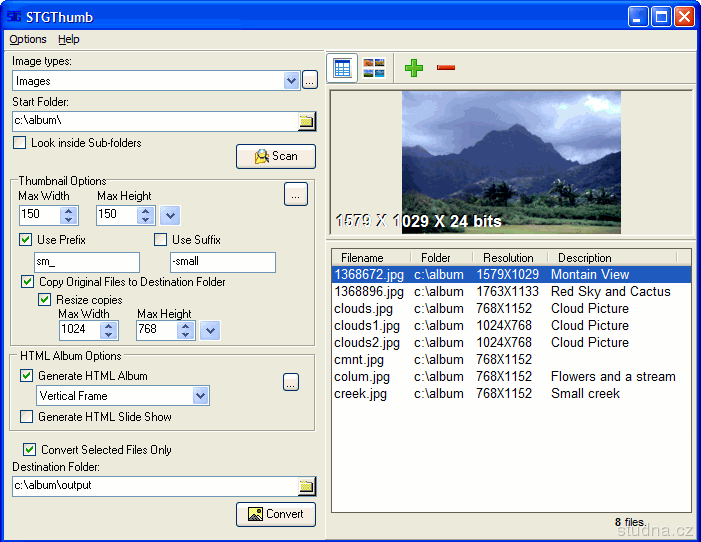Open the Vertical Frame album layout dropdown

[201, 396]
